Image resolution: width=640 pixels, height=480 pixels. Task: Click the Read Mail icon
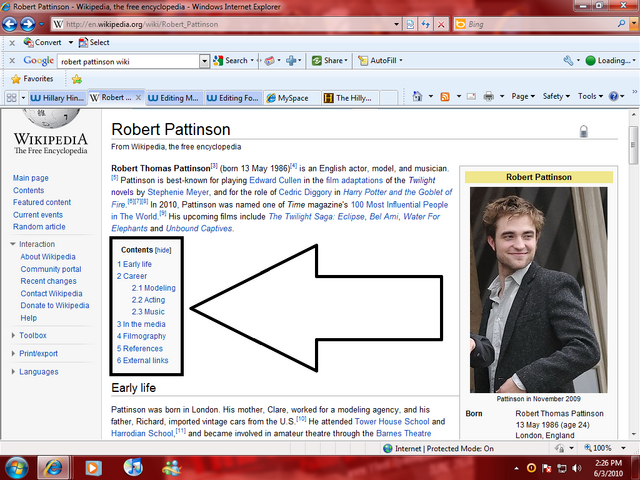[x=471, y=96]
